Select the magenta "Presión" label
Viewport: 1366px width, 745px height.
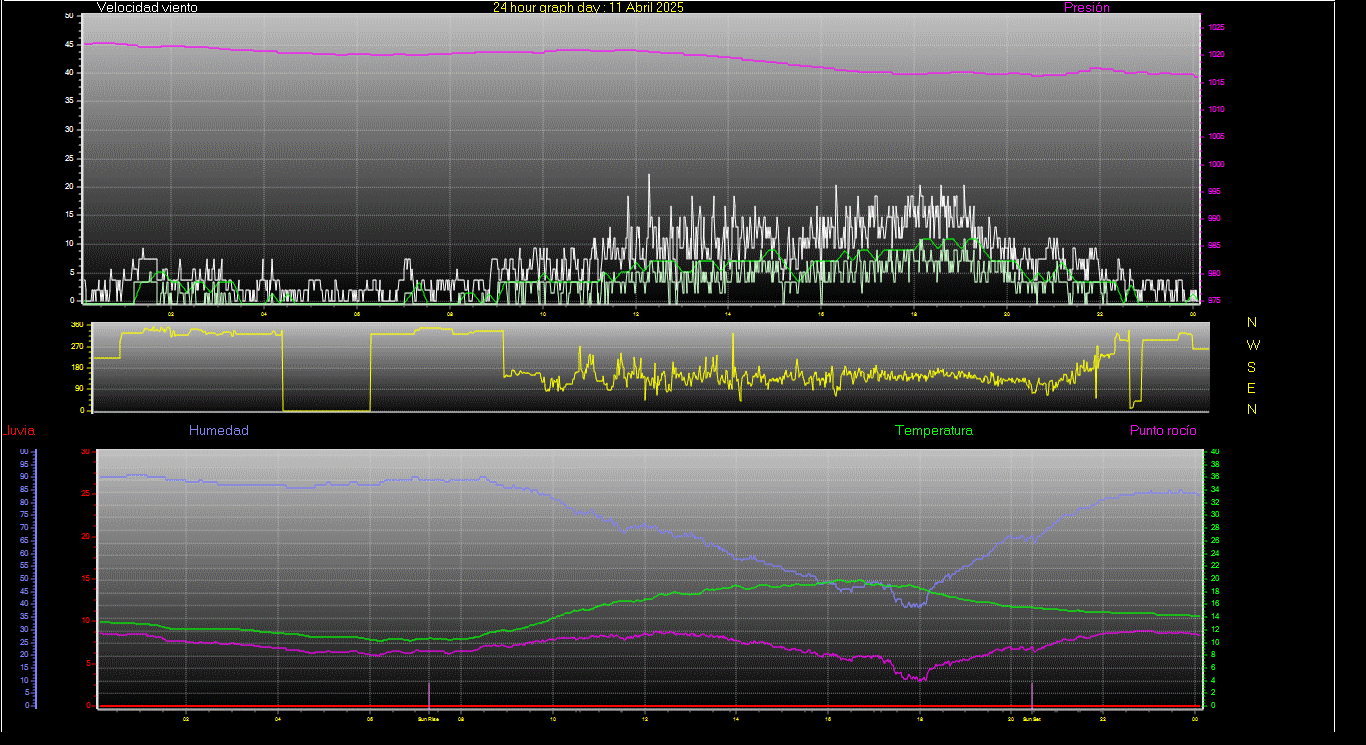(1087, 7)
